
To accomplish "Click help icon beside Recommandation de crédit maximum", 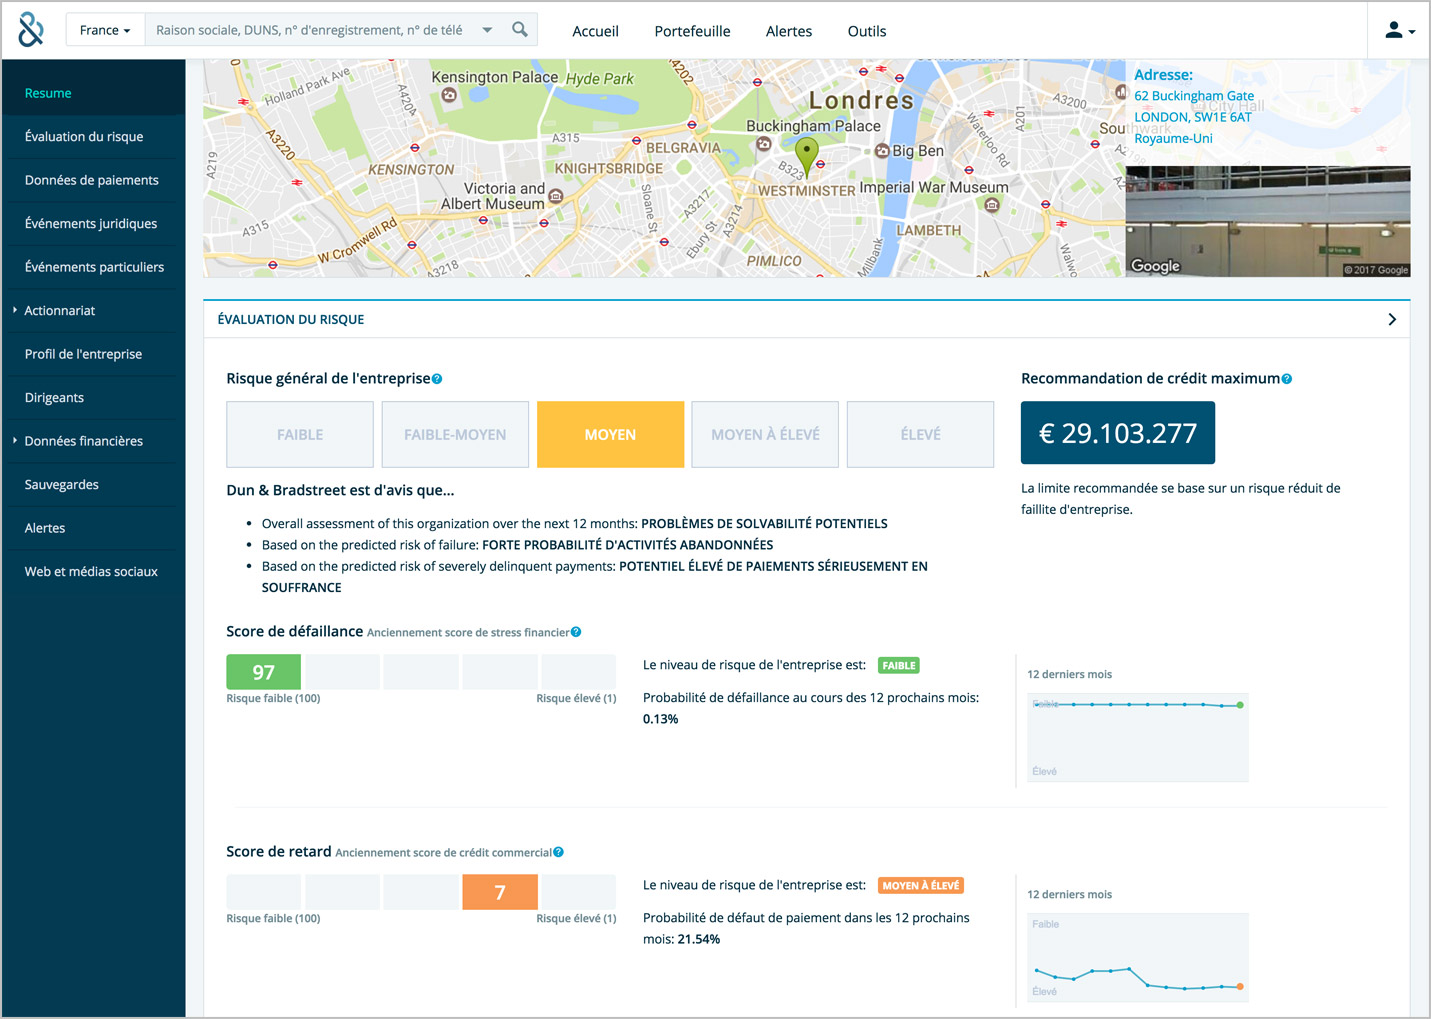I will [x=1287, y=379].
